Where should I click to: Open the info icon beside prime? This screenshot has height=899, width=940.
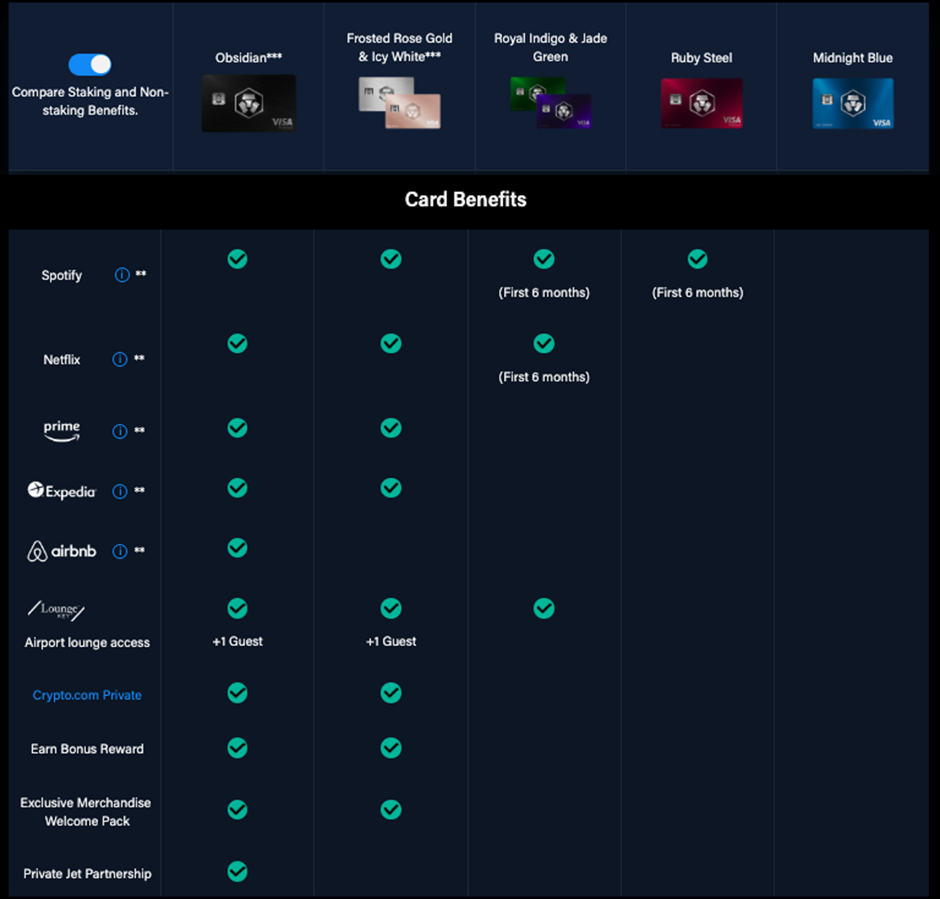coord(120,432)
